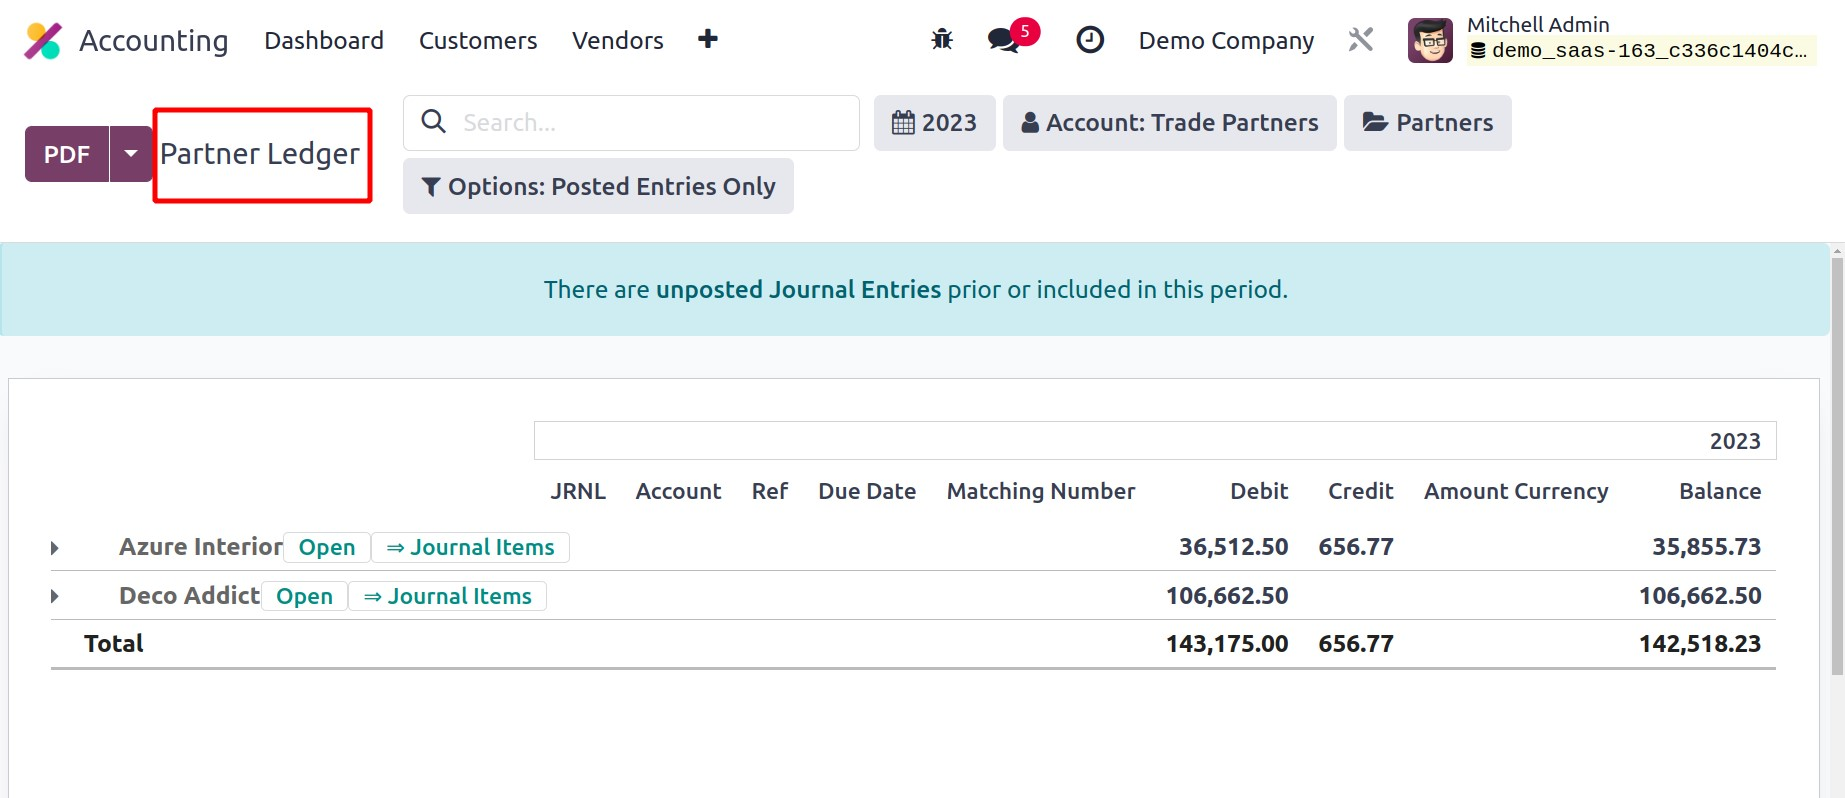Click the wrench and screwdriver tools icon

[x=1360, y=40]
